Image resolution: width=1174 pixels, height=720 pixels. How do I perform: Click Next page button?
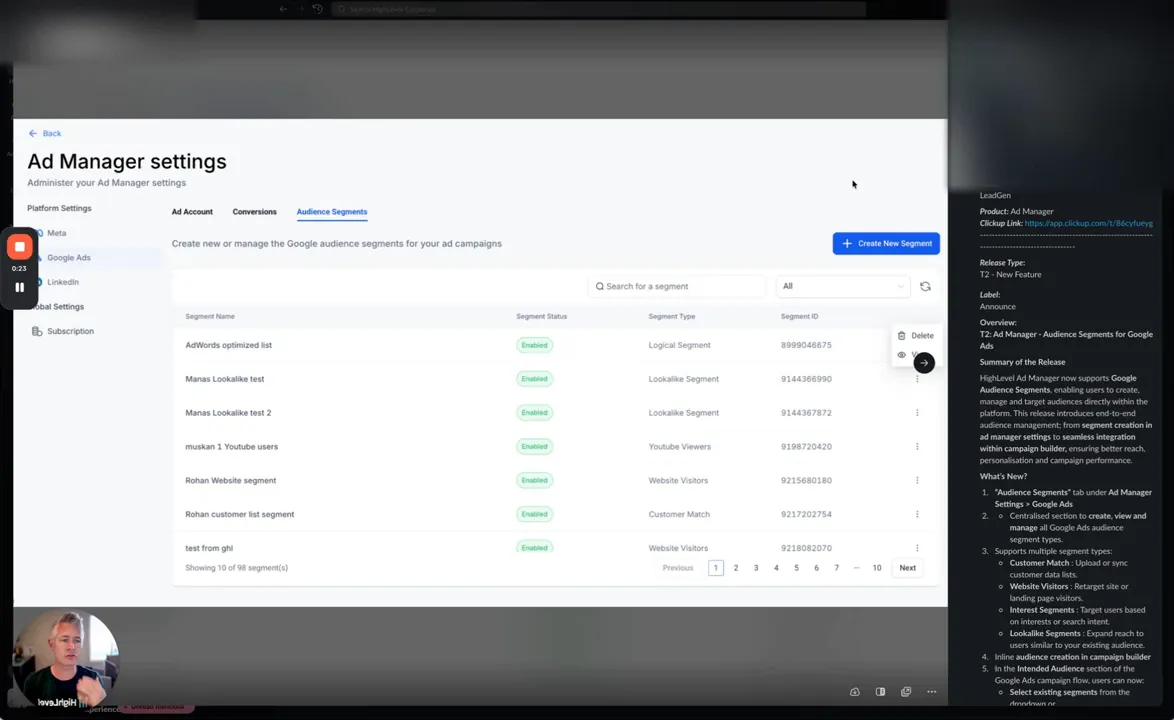(907, 568)
